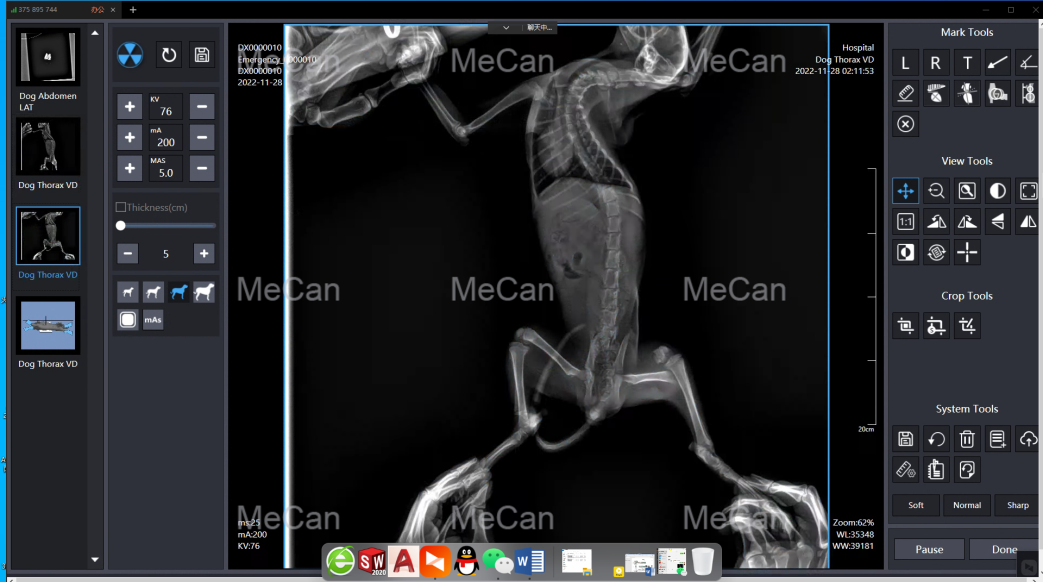Click the refresh arrow in exposure panel
Image resolution: width=1043 pixels, height=582 pixels.
pyautogui.click(x=169, y=55)
